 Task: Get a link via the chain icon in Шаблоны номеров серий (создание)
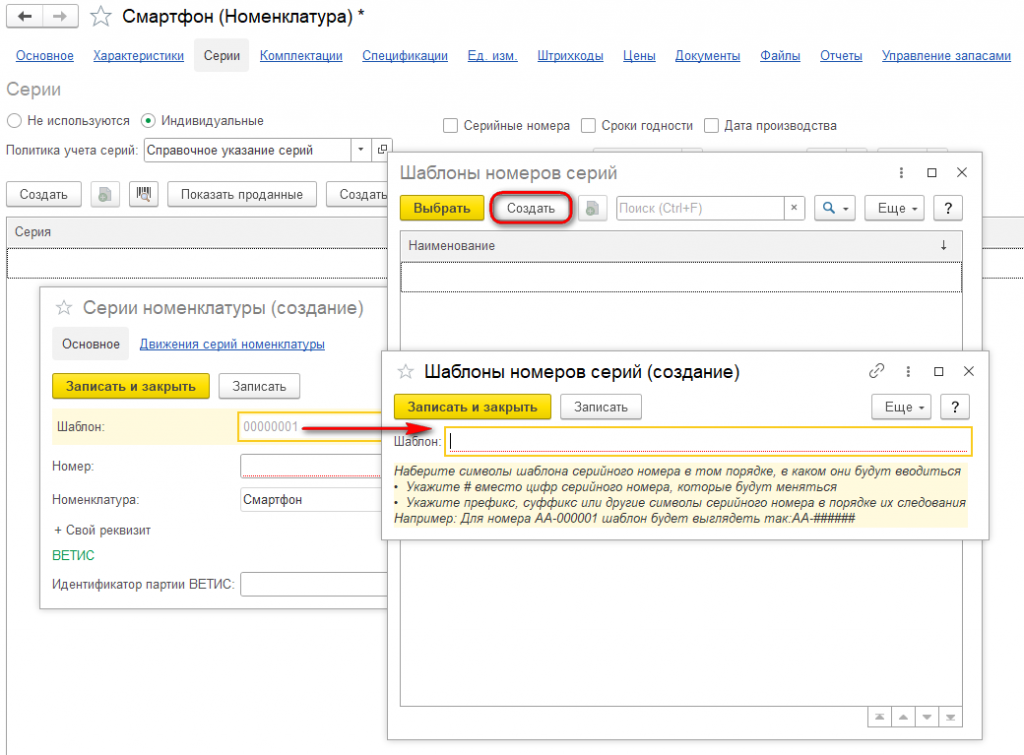pos(876,371)
